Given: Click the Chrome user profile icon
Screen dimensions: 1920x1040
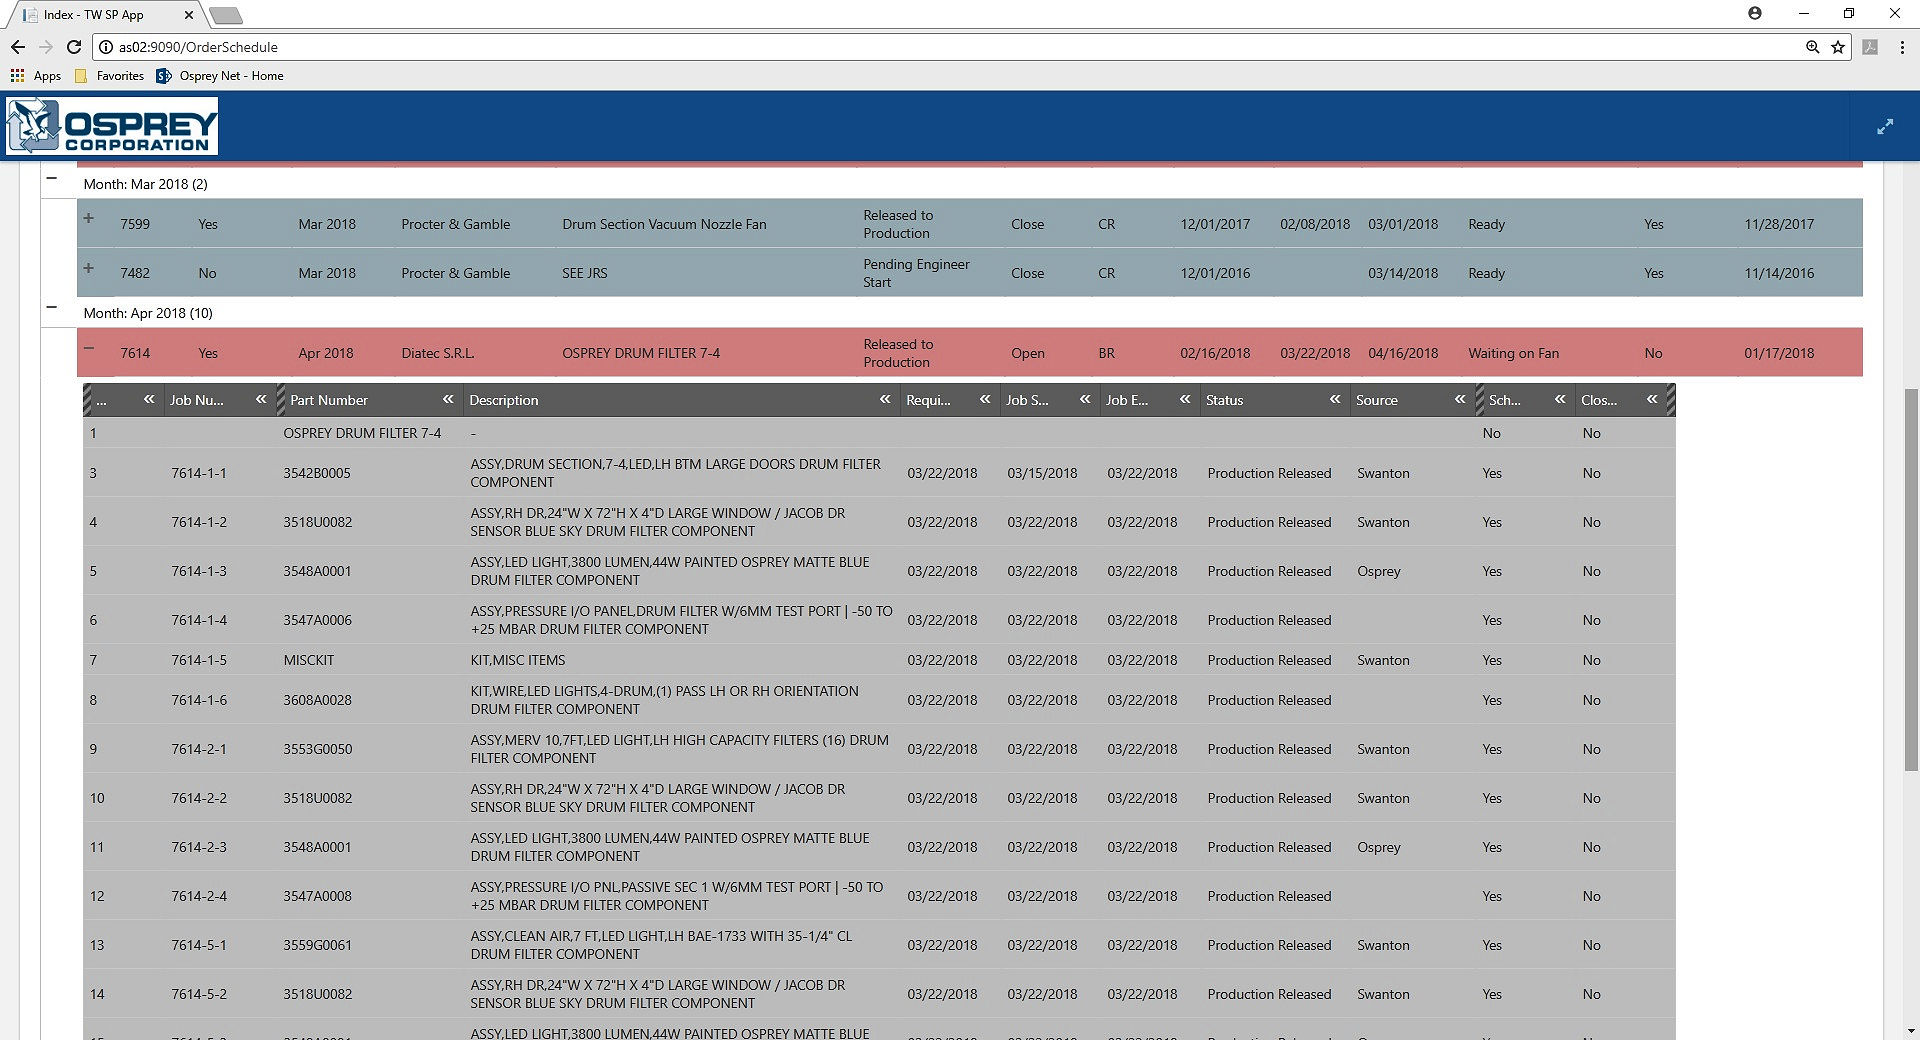Looking at the screenshot, I should (x=1755, y=14).
